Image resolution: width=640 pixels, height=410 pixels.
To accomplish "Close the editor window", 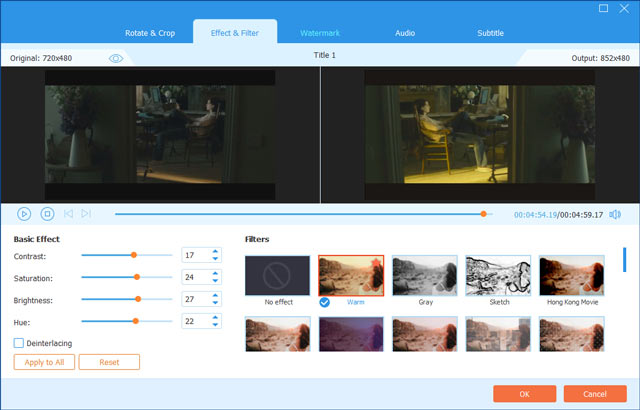I will pyautogui.click(x=624, y=8).
